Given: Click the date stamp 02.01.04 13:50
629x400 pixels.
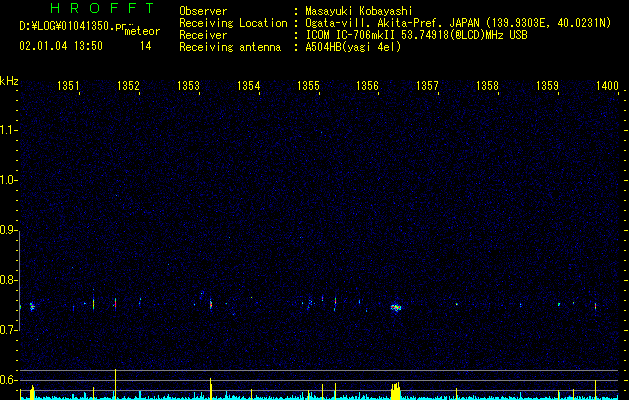Looking at the screenshot, I should click(x=61, y=46).
